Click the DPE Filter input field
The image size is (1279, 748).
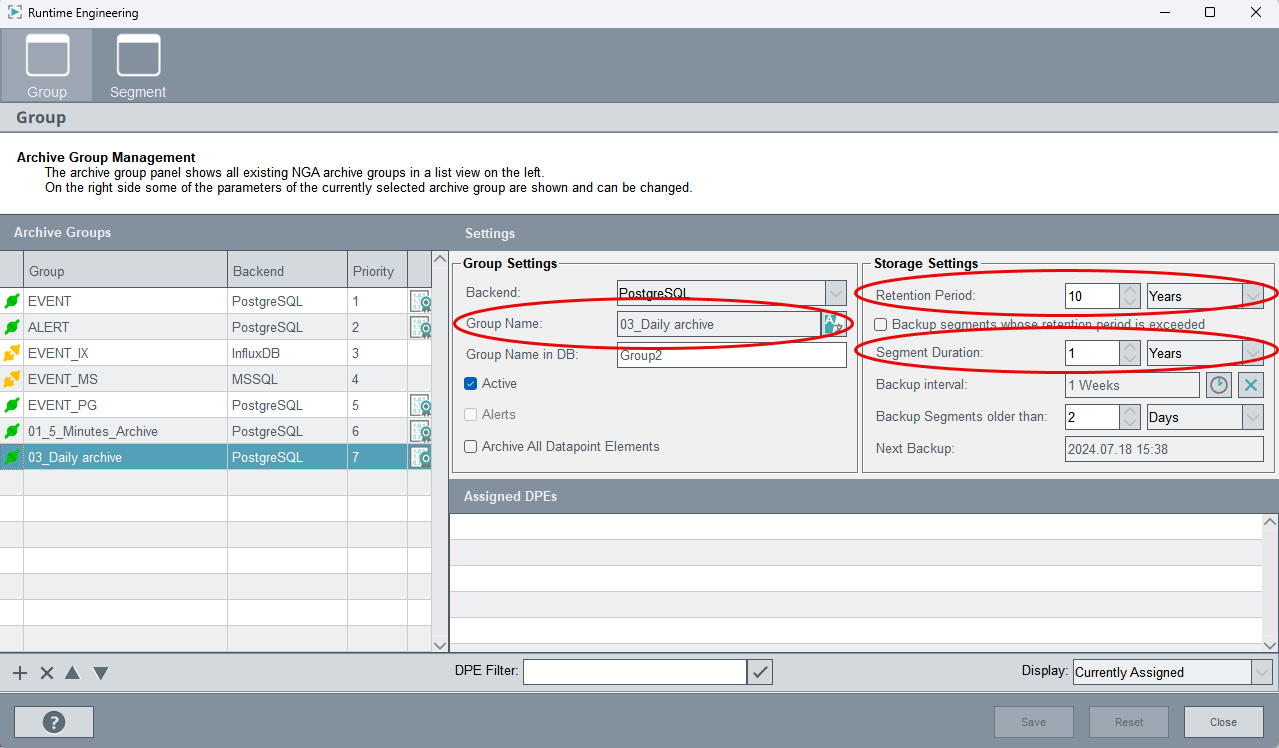[x=635, y=672]
